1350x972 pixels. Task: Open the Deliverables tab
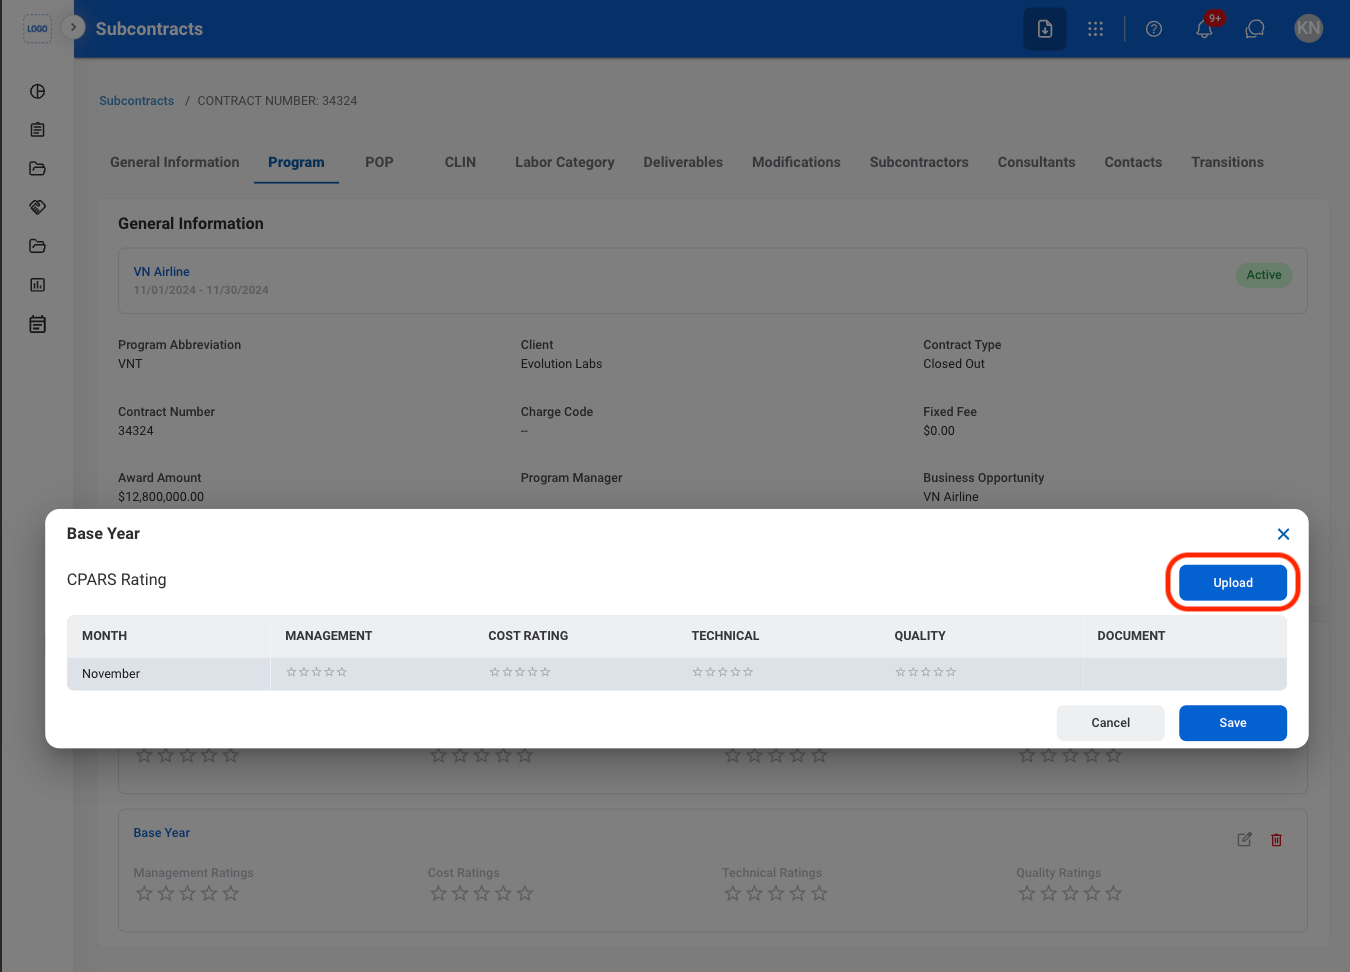[683, 162]
